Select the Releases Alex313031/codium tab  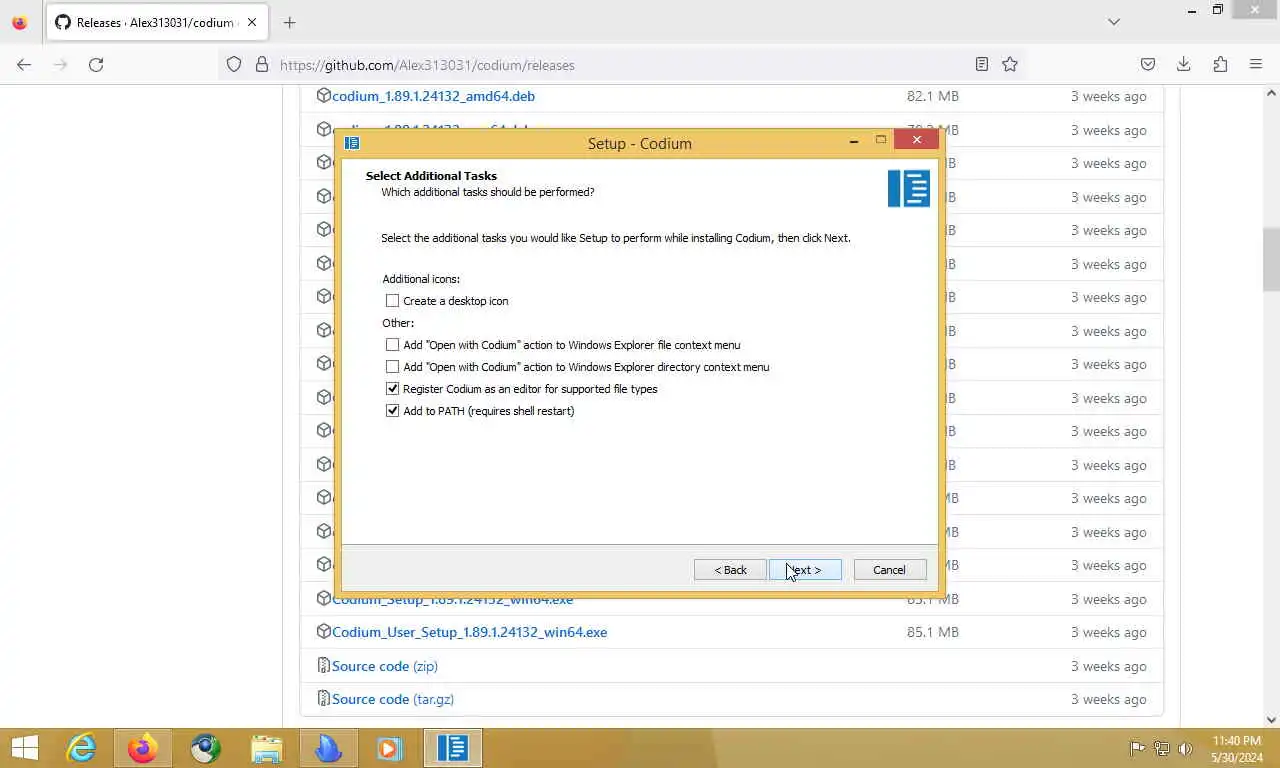tap(156, 22)
